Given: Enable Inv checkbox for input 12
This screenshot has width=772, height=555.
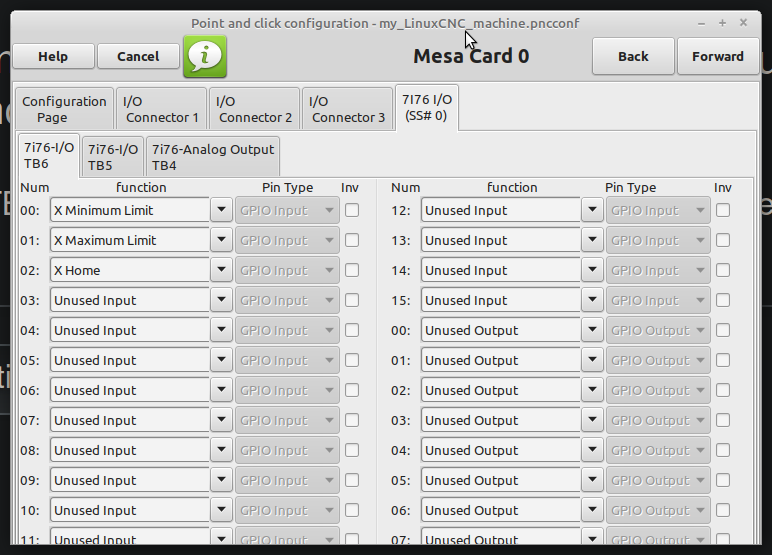Looking at the screenshot, I should (723, 210).
